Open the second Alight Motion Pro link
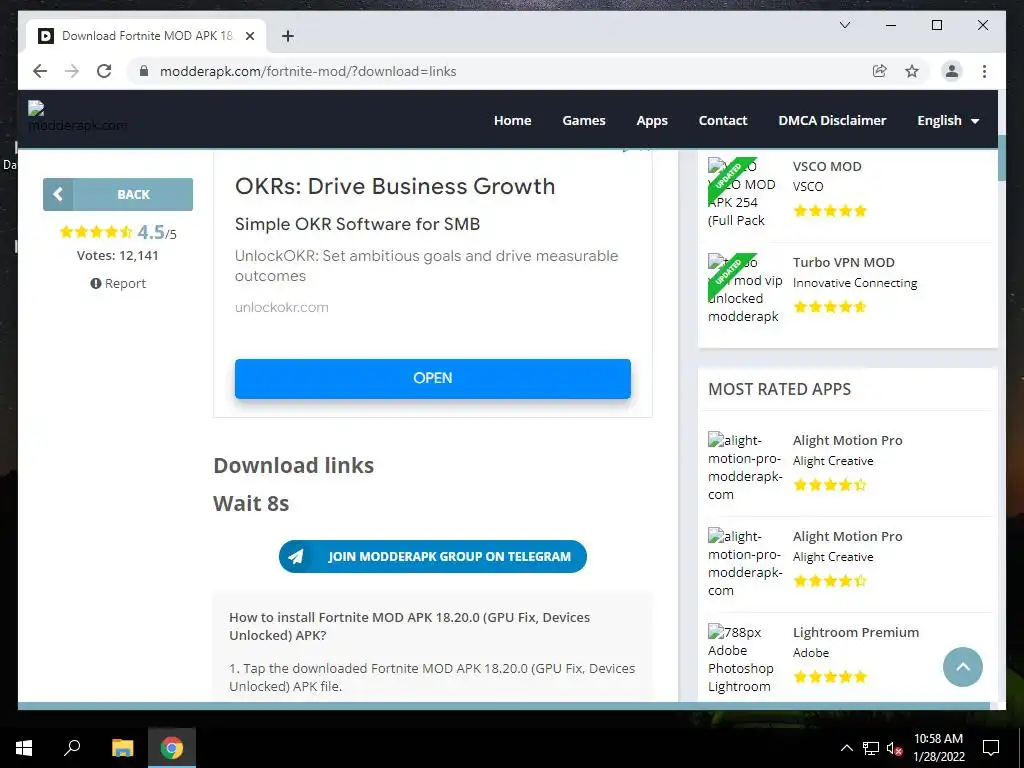Viewport: 1024px width, 768px height. click(x=847, y=537)
